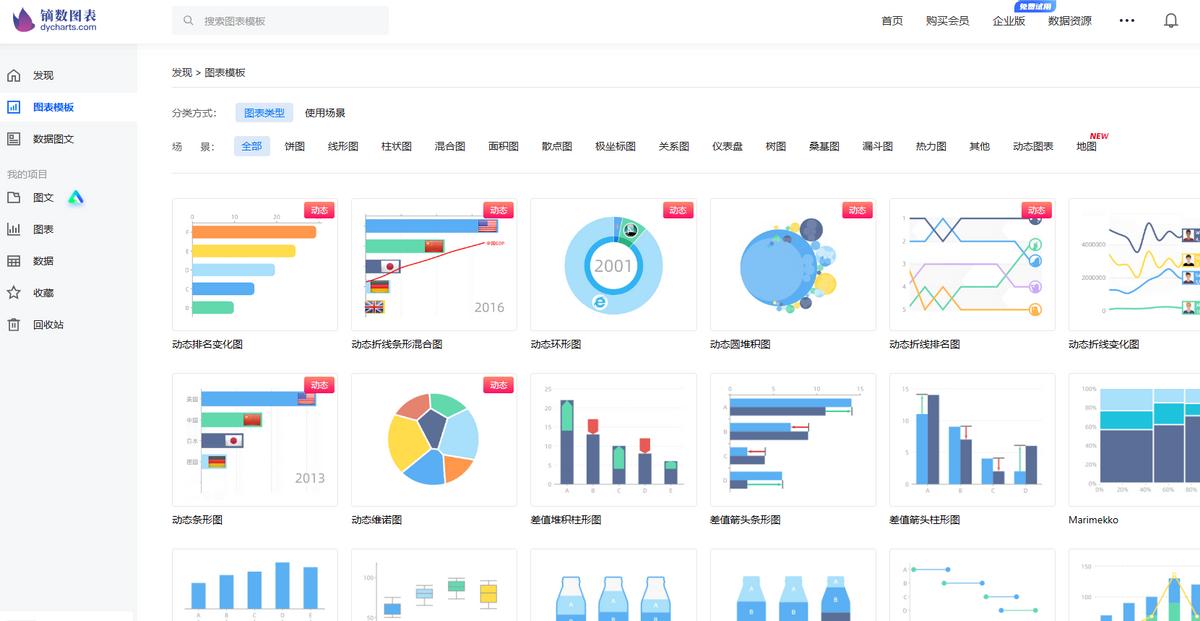The width and height of the screenshot is (1200, 621).
Task: Filter by 饼图
Action: pos(294,146)
